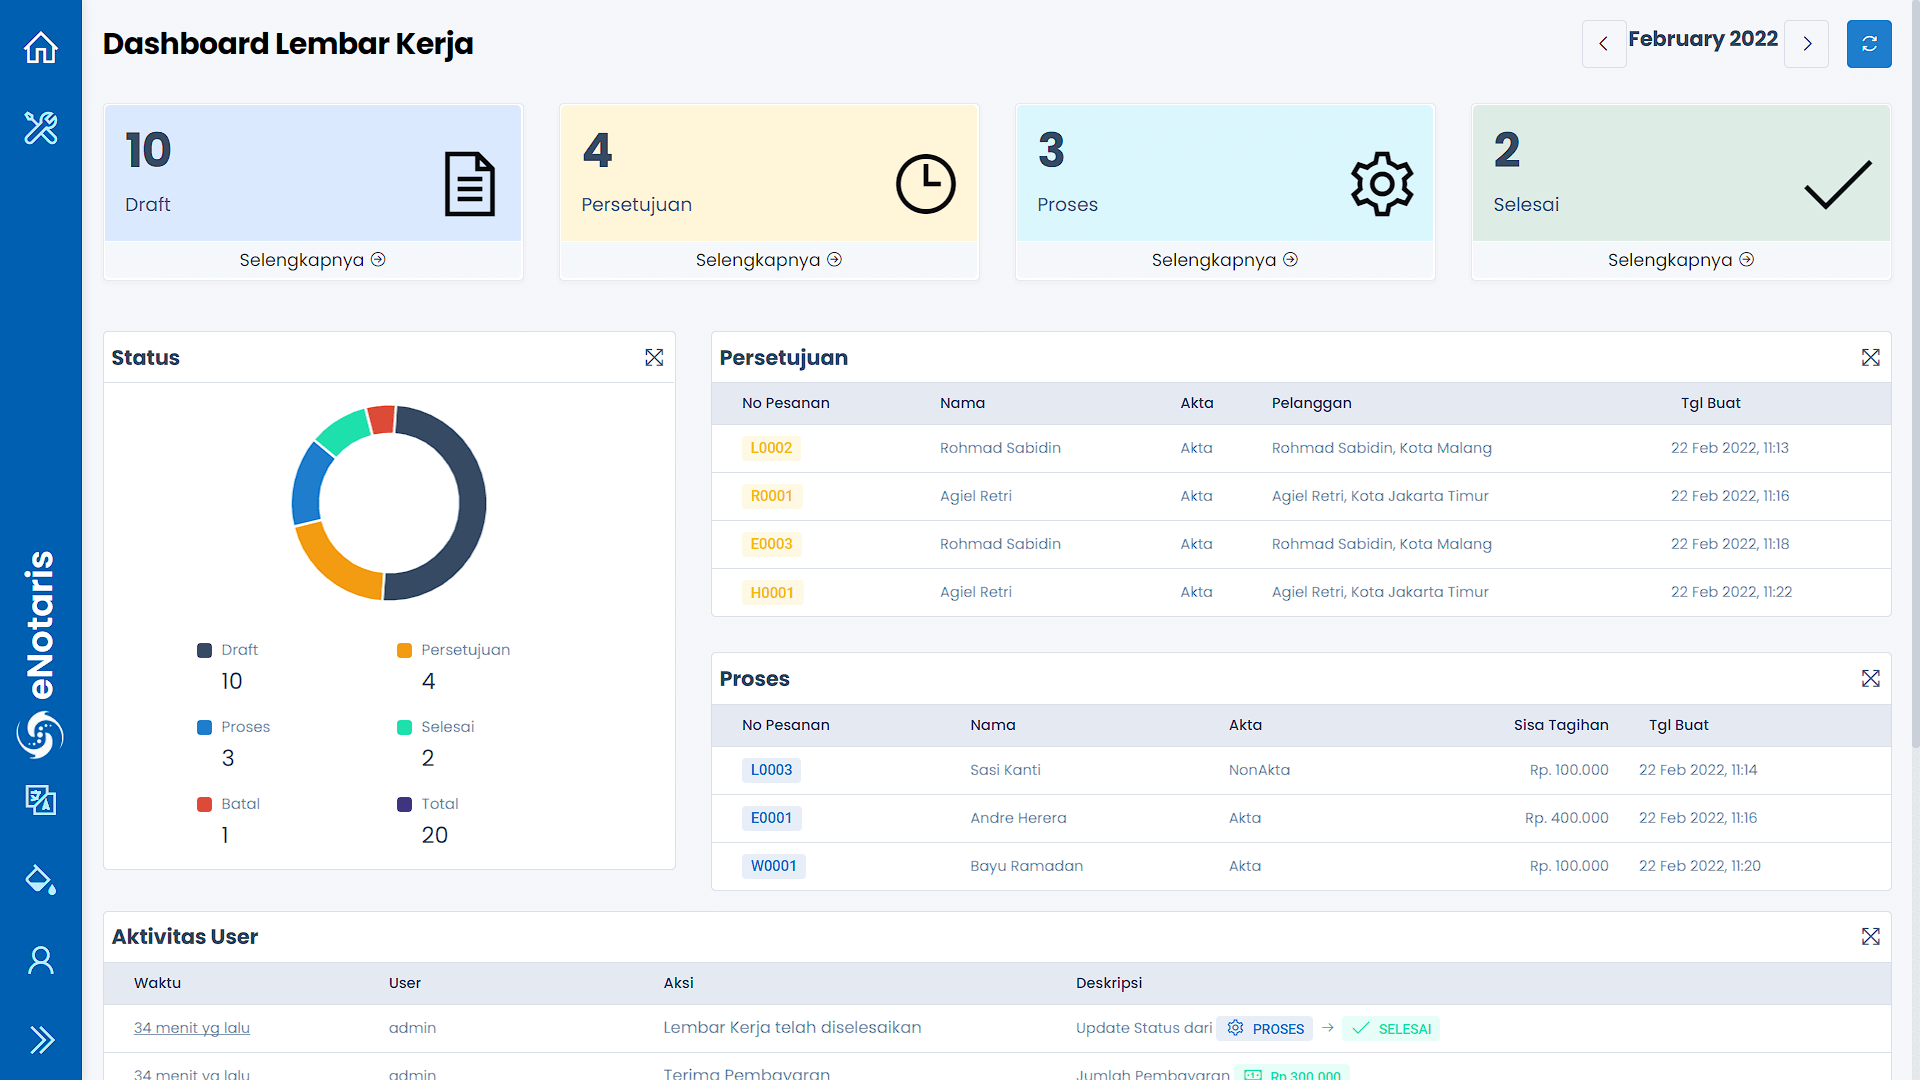Toggle Proses legend in Status chart
This screenshot has width=1920, height=1080.
coord(234,727)
